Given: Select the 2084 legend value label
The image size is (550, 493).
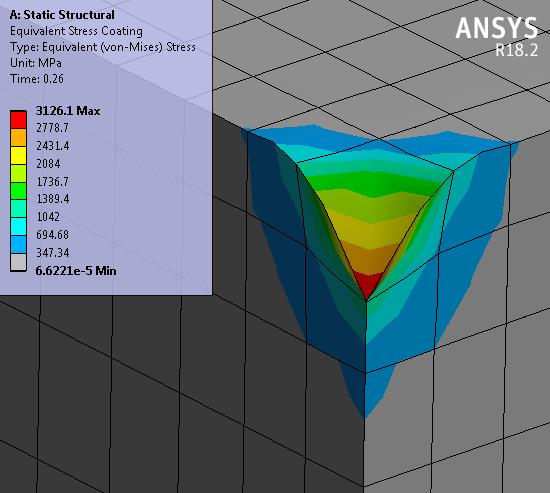Looking at the screenshot, I should click(x=48, y=164).
